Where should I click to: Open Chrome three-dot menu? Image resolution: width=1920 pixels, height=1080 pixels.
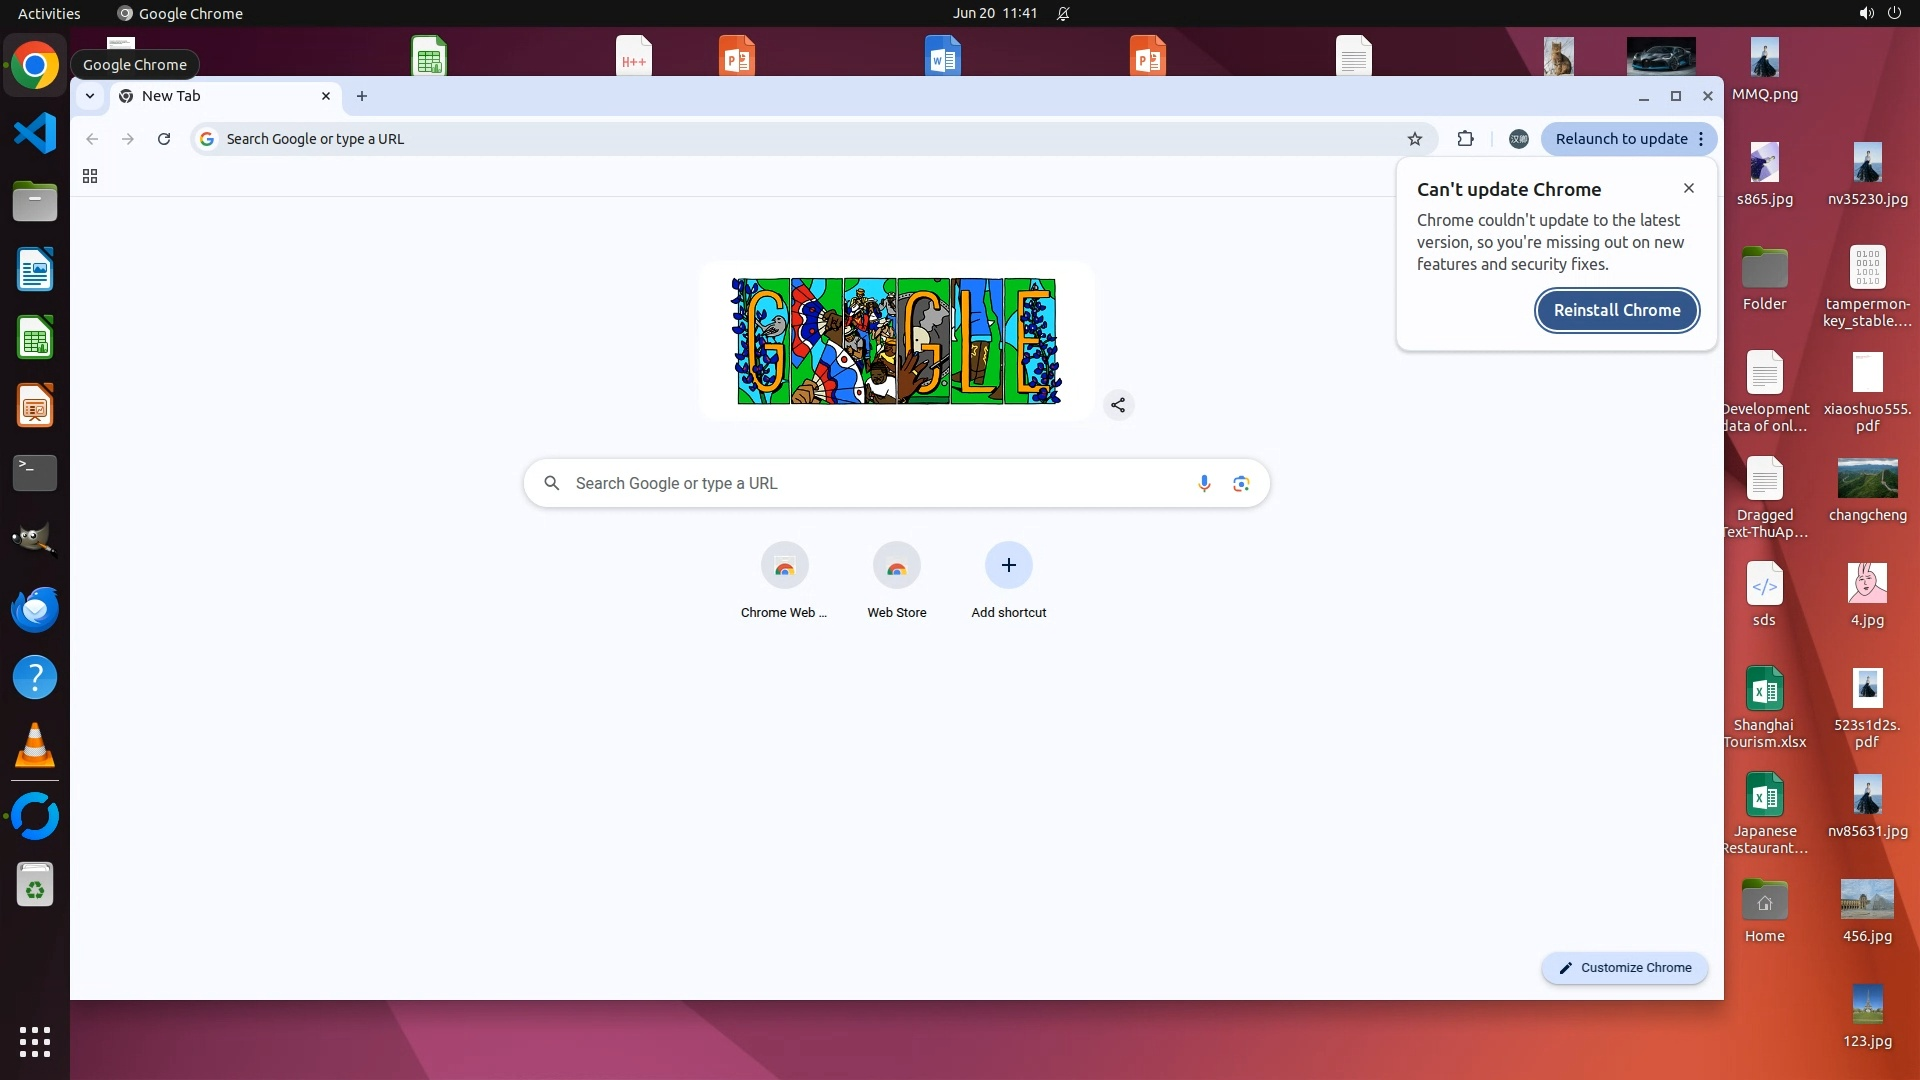(1701, 139)
